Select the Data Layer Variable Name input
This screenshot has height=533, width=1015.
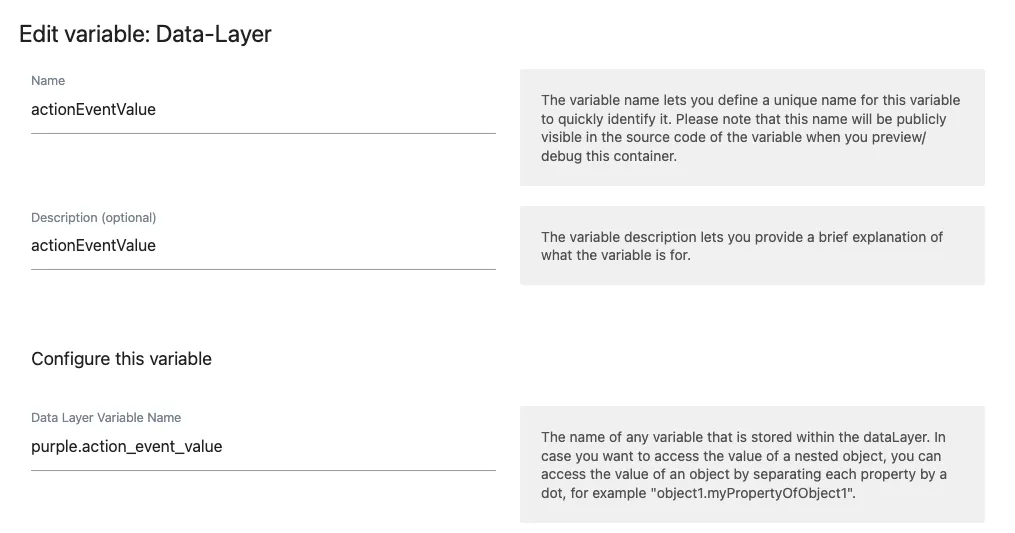click(263, 446)
